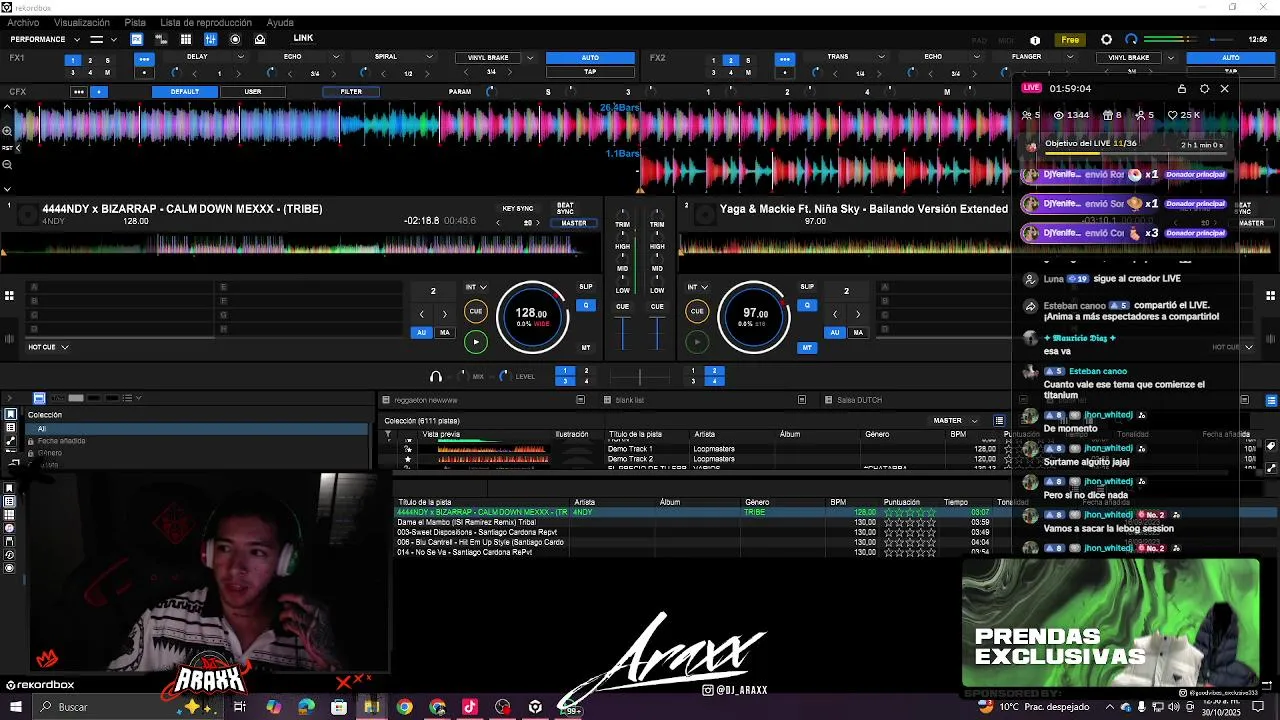This screenshot has width=1280, height=720.
Task: Switch deck 1 loop to MA mode
Action: (x=445, y=333)
